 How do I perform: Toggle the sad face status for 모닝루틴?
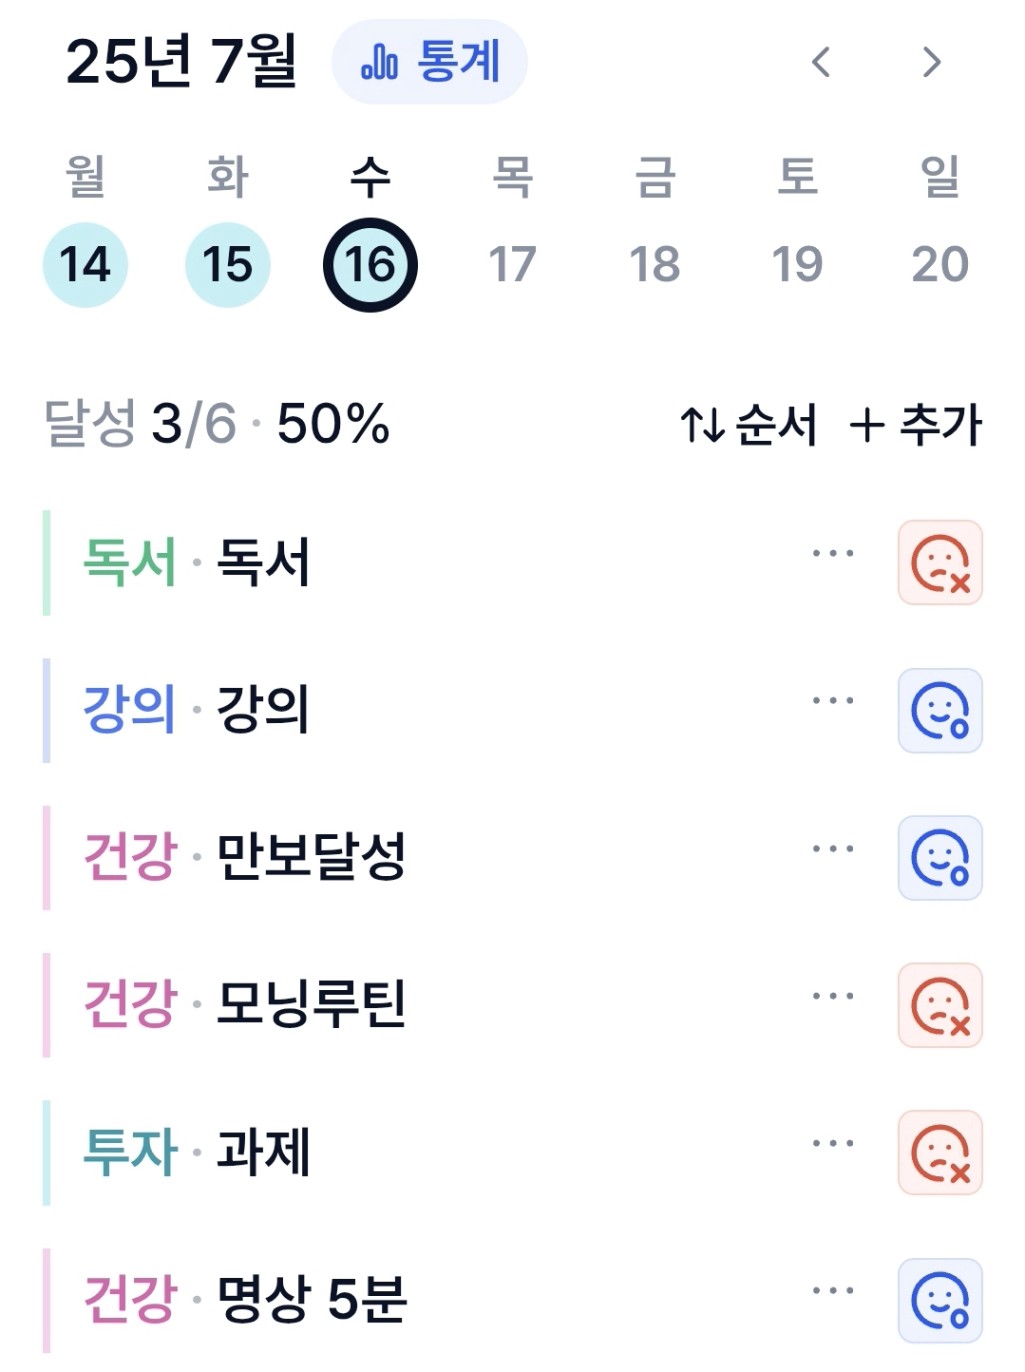coord(940,1005)
